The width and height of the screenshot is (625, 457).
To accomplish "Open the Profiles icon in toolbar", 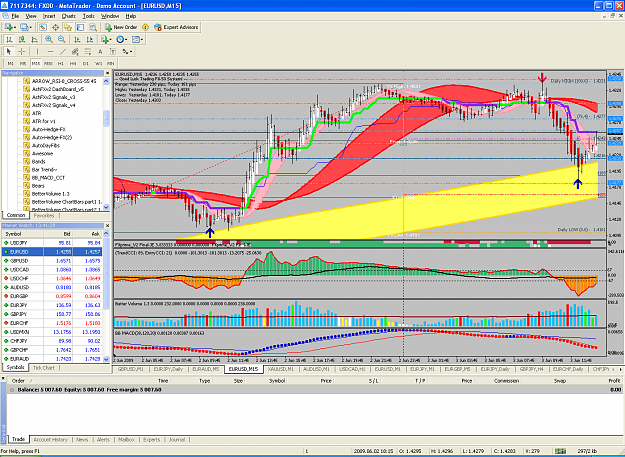I will [x=24, y=27].
